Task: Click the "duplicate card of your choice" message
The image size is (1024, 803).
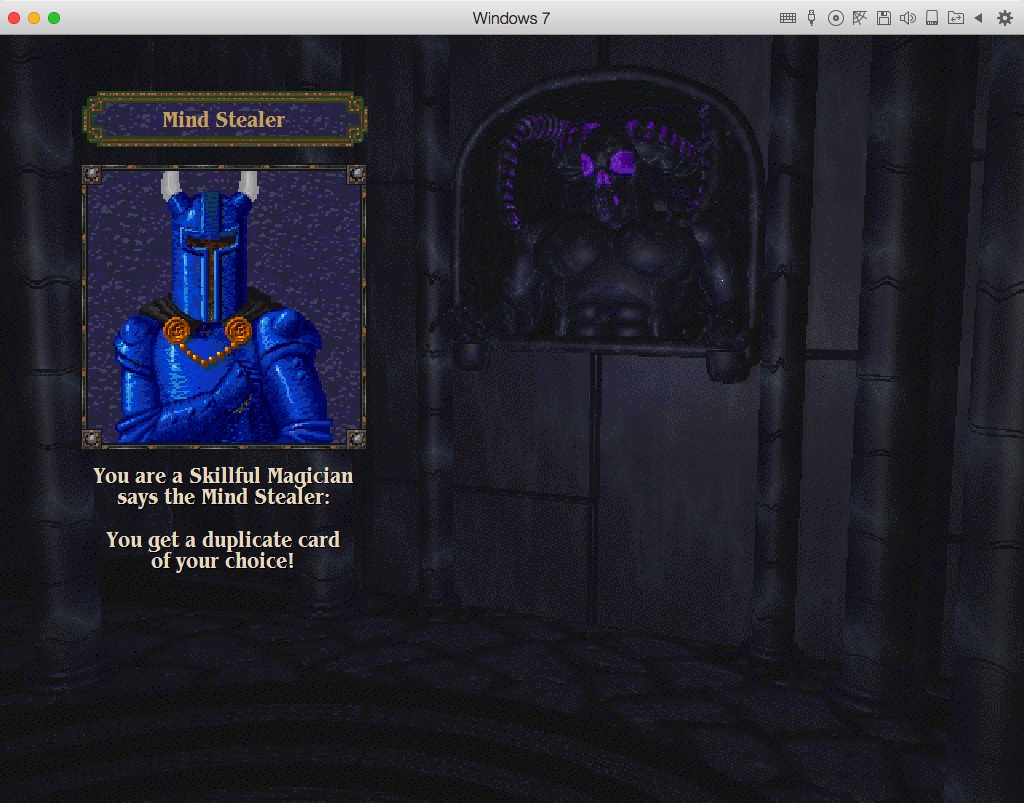Action: coord(223,550)
